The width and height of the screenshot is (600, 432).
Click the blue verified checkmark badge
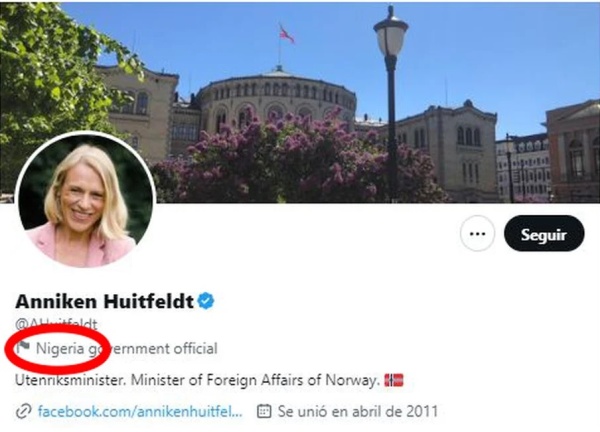coord(206,301)
